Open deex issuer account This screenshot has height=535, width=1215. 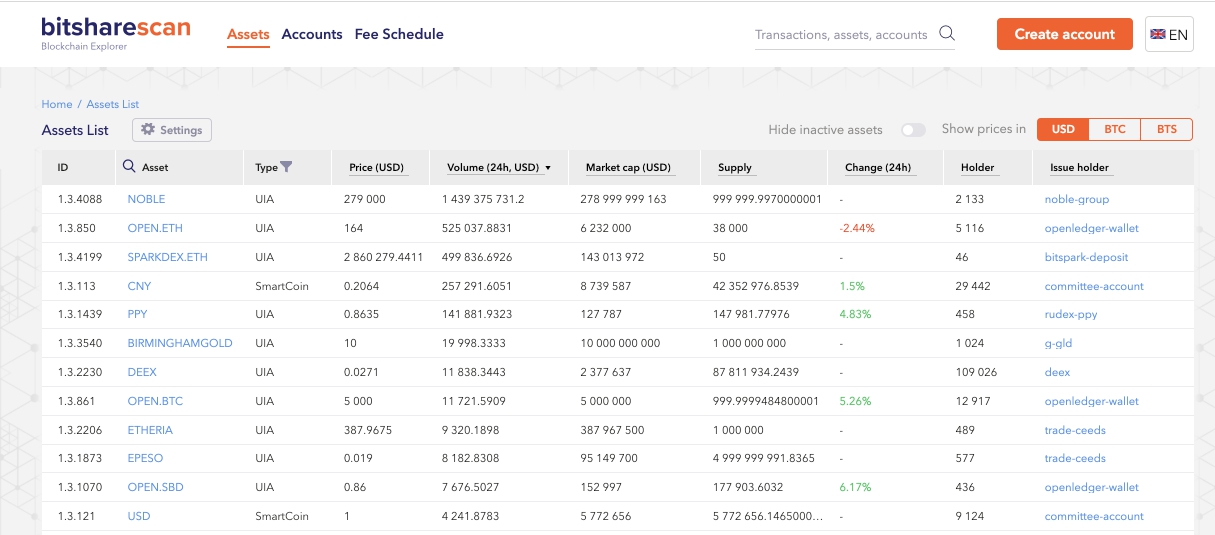1057,372
